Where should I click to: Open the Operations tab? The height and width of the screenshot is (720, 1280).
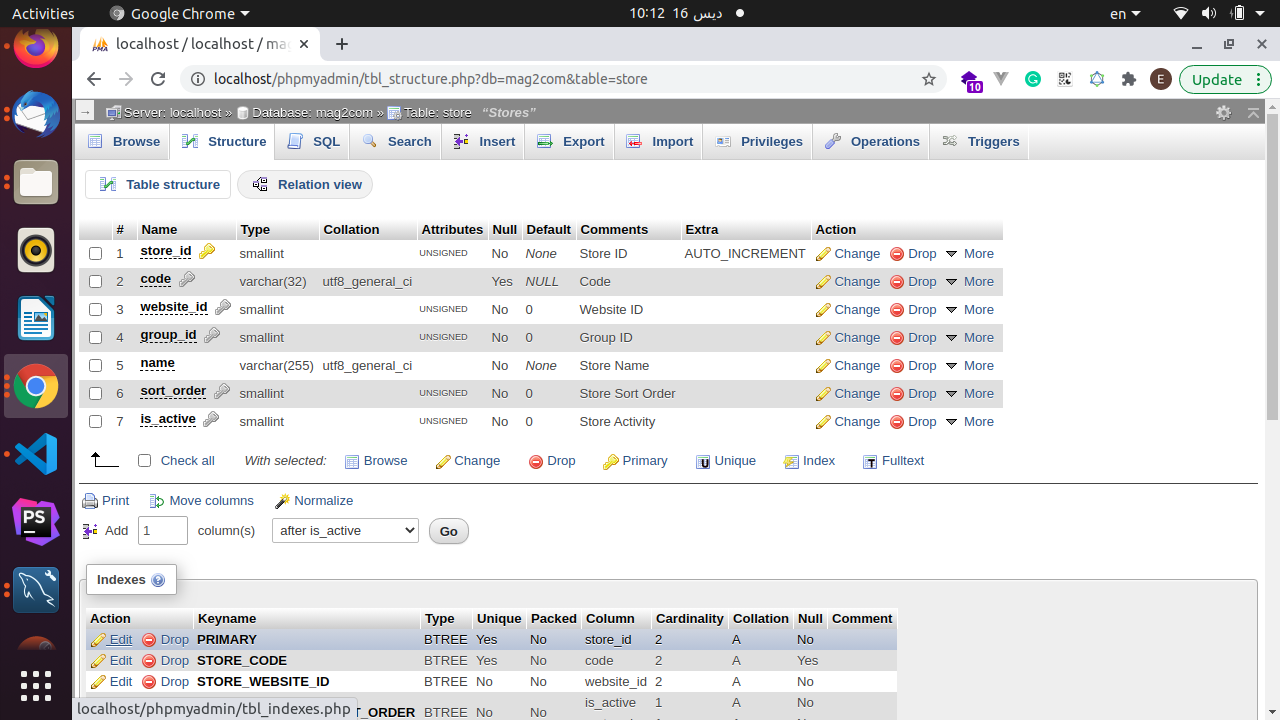(872, 142)
